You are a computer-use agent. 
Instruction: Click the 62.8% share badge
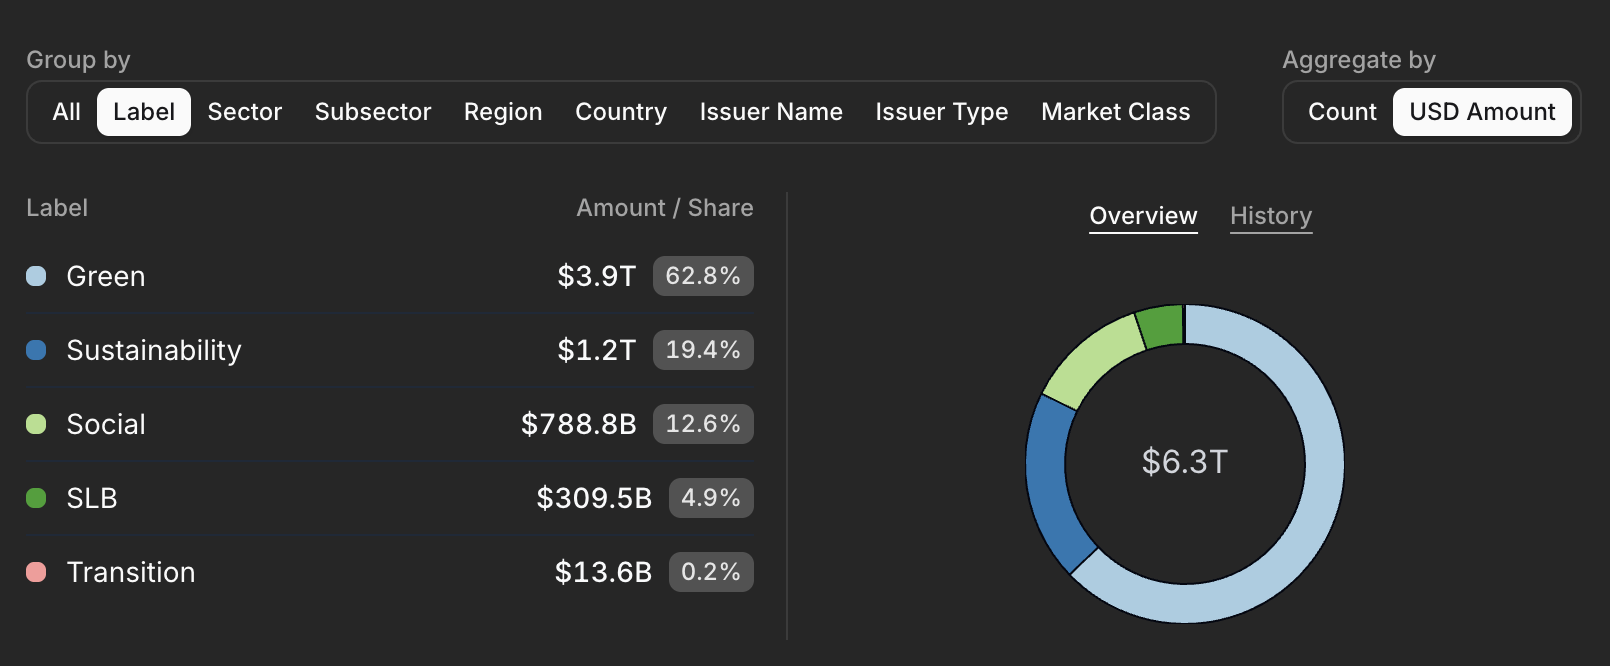[x=703, y=276]
